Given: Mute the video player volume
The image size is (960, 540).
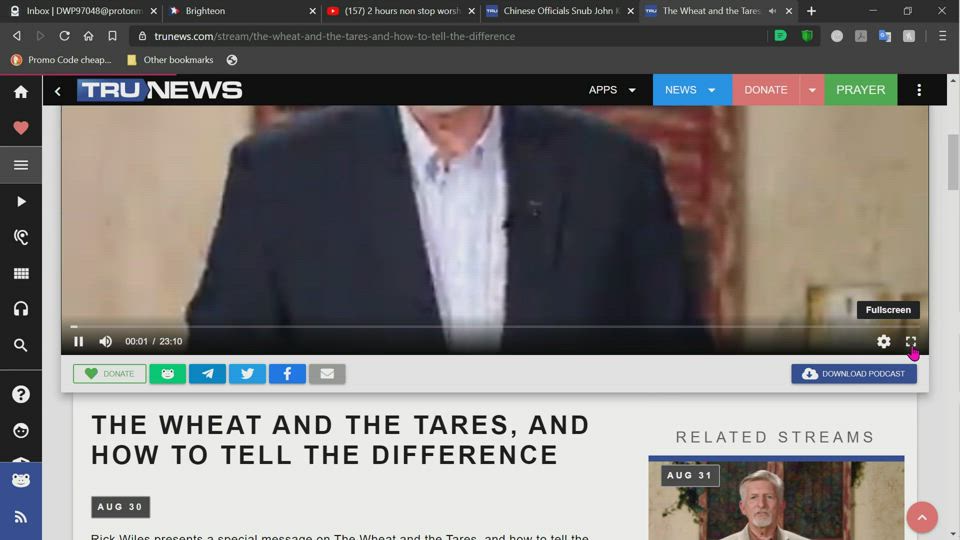Looking at the screenshot, I should click(x=106, y=342).
